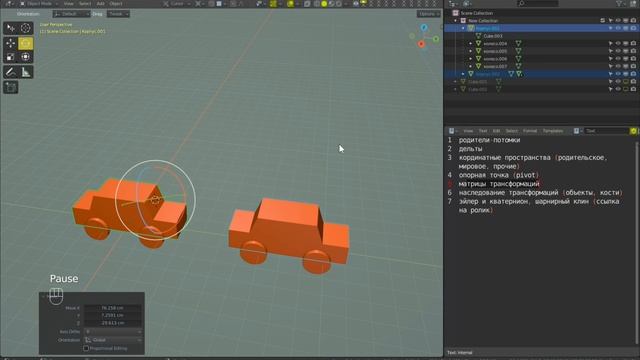
Task: Click the green Y axis on navigation gizmo
Action: (x=436, y=39)
